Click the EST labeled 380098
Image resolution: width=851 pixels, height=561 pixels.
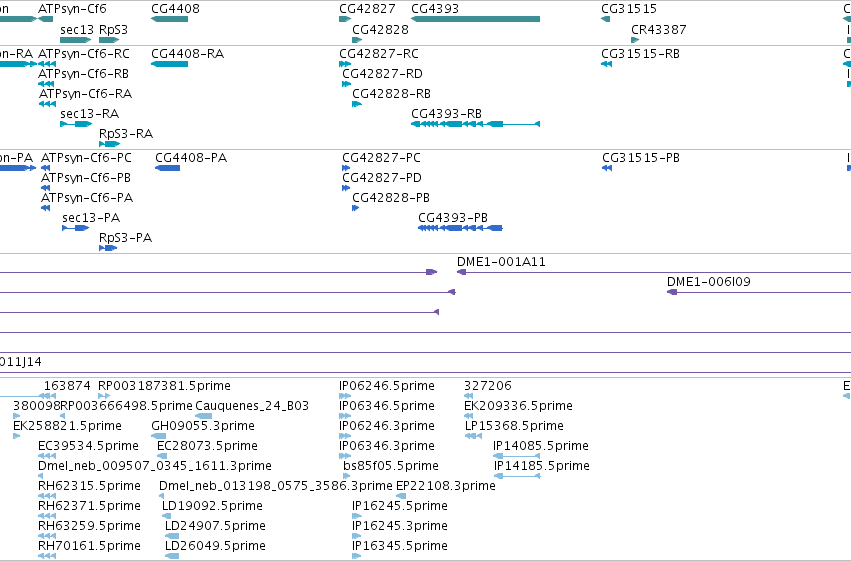[36, 406]
